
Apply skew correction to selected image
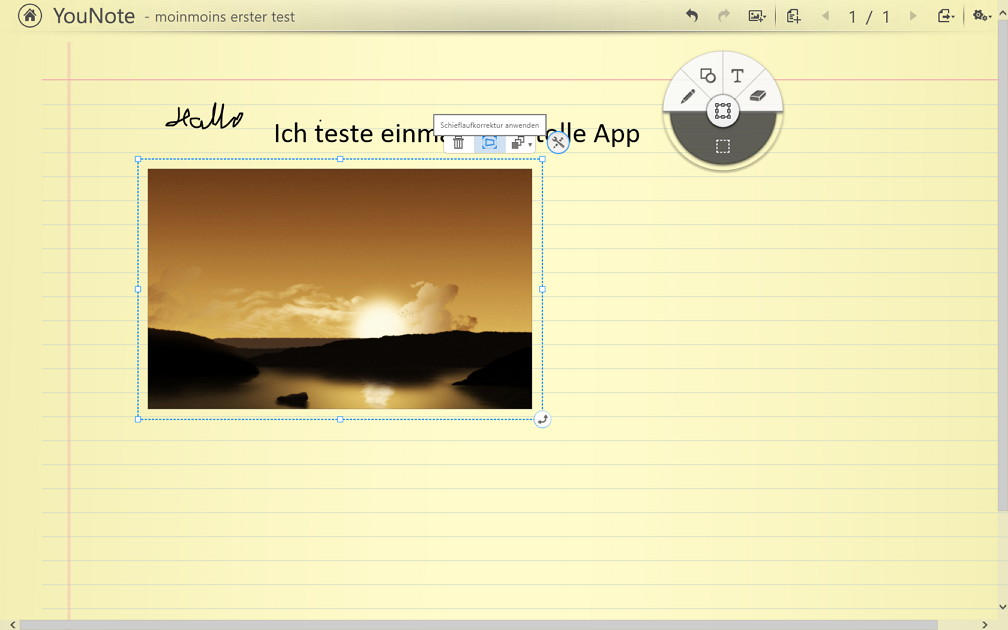pos(490,143)
